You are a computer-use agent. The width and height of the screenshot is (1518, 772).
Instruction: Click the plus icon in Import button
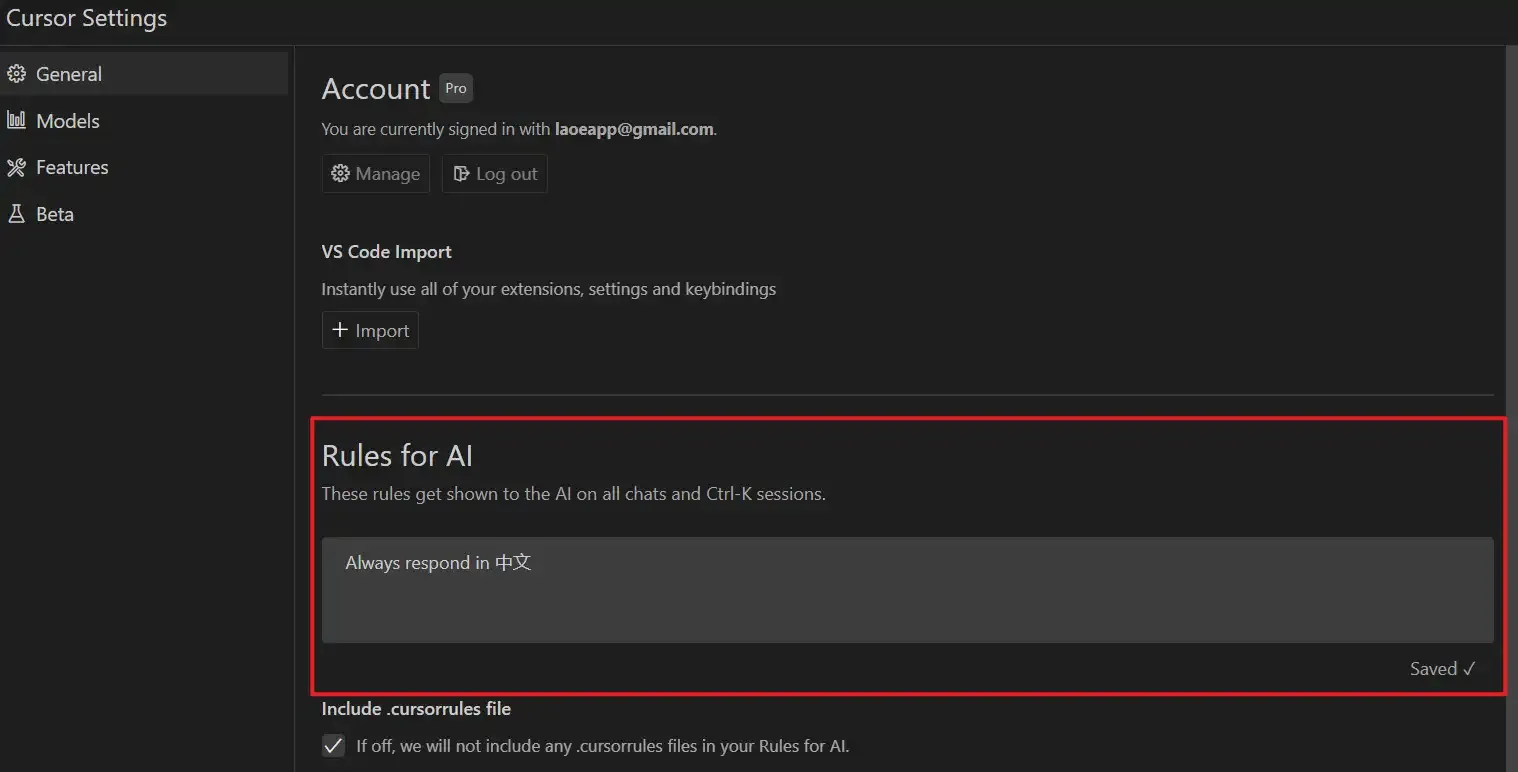click(x=340, y=331)
